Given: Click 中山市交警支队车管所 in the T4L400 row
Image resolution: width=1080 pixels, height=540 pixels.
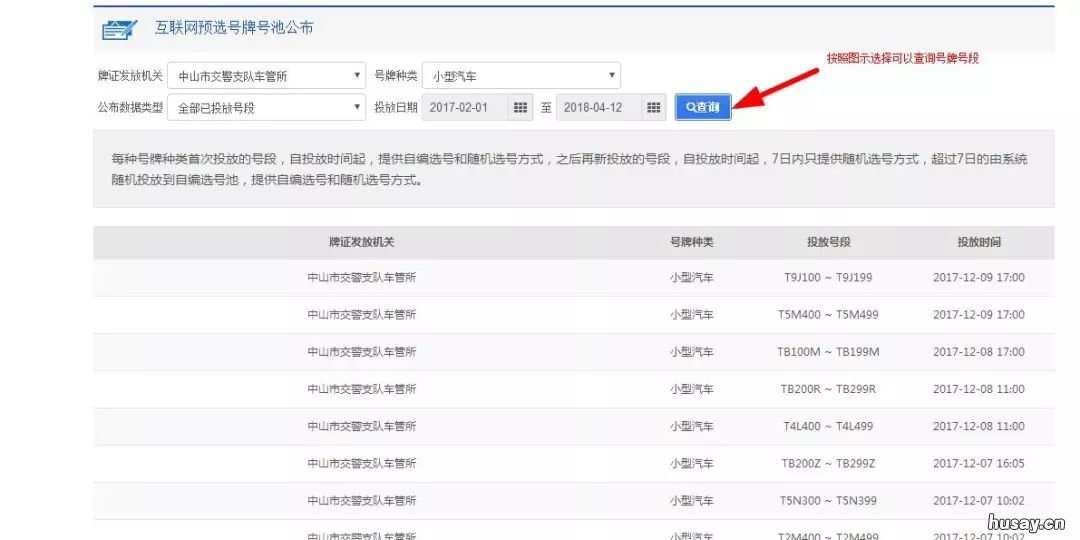Looking at the screenshot, I should coord(362,426).
